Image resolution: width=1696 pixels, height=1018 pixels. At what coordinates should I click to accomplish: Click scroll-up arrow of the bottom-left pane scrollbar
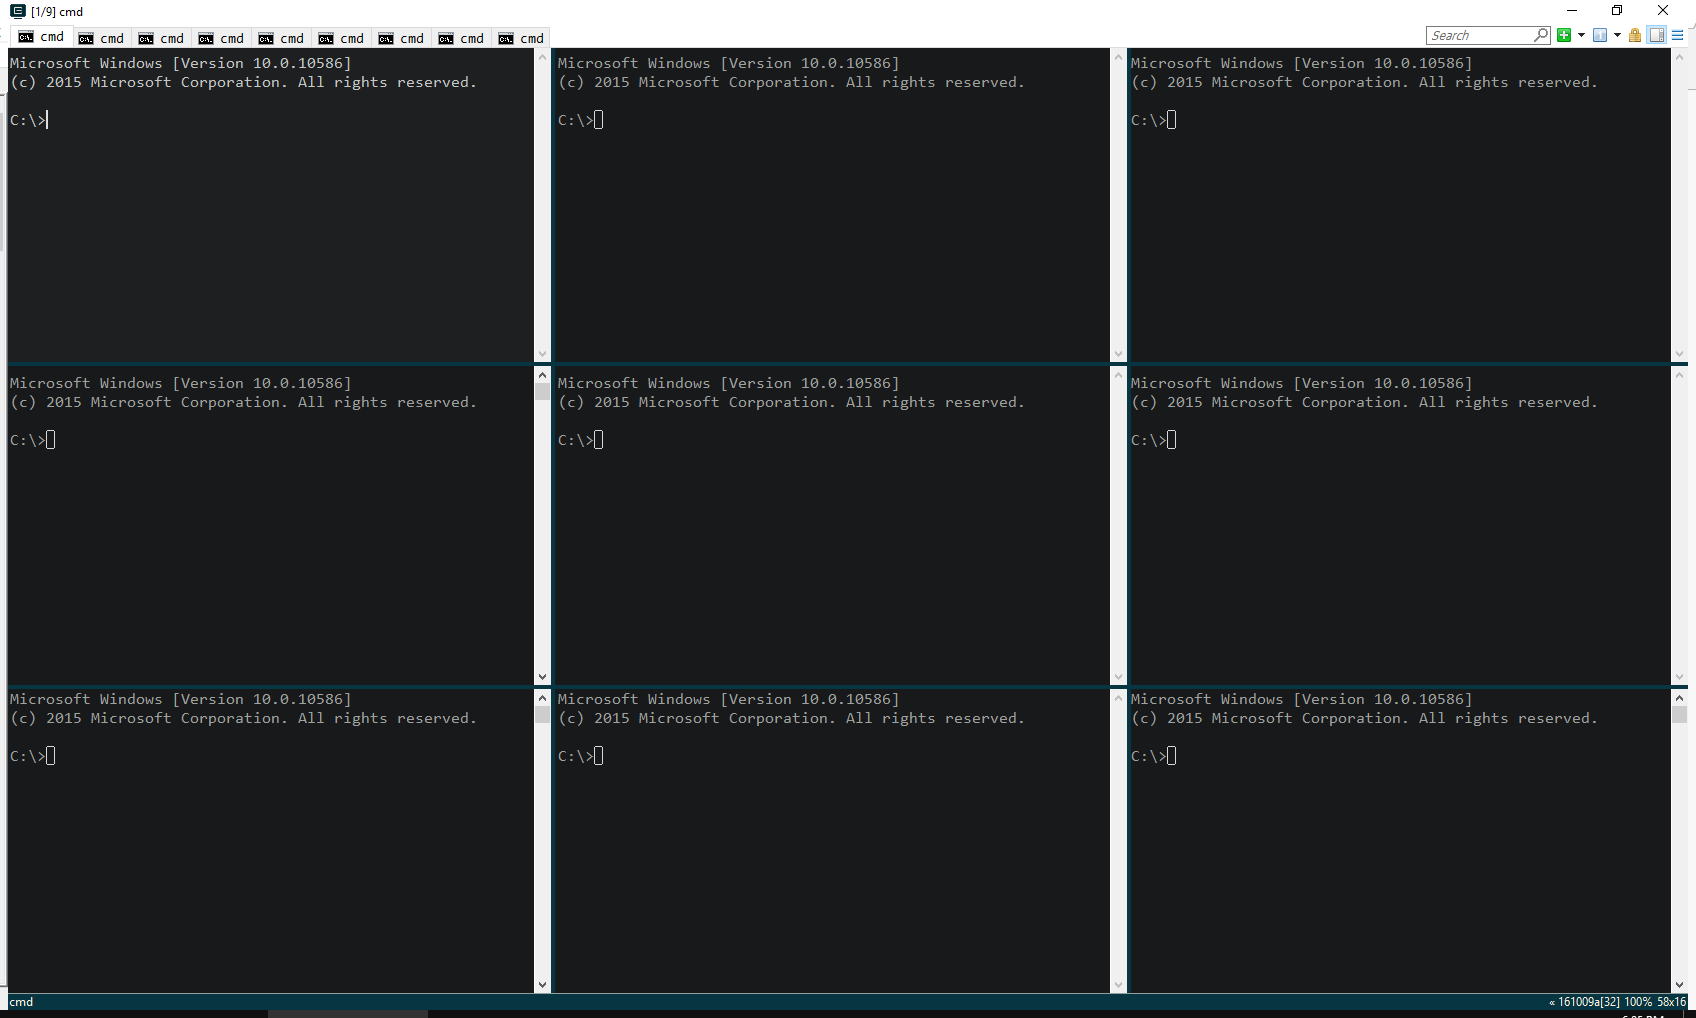pyautogui.click(x=542, y=697)
